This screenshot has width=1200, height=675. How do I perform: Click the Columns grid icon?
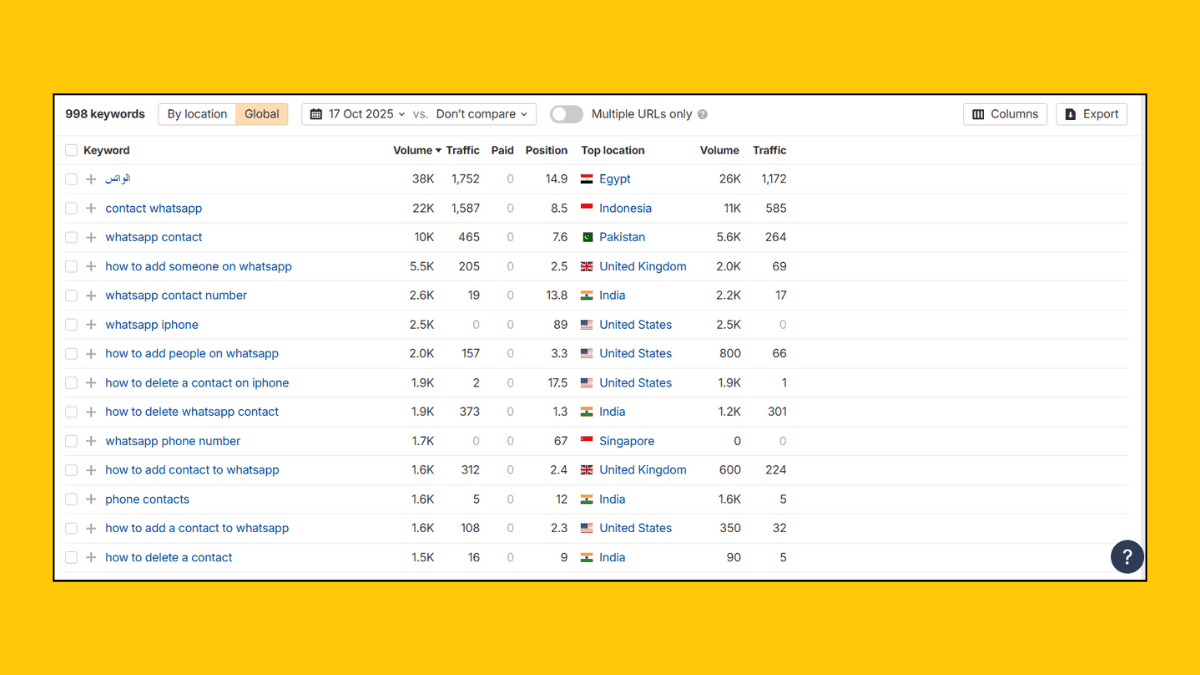[x=977, y=113]
